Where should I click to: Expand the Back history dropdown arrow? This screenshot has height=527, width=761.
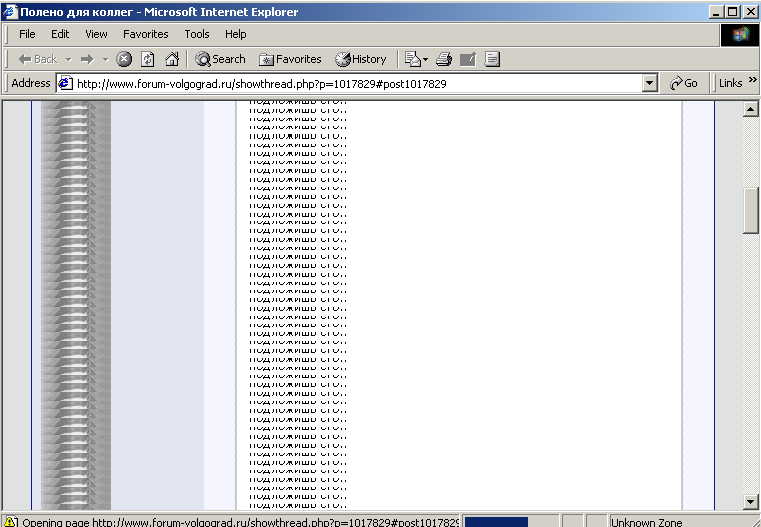click(x=68, y=59)
